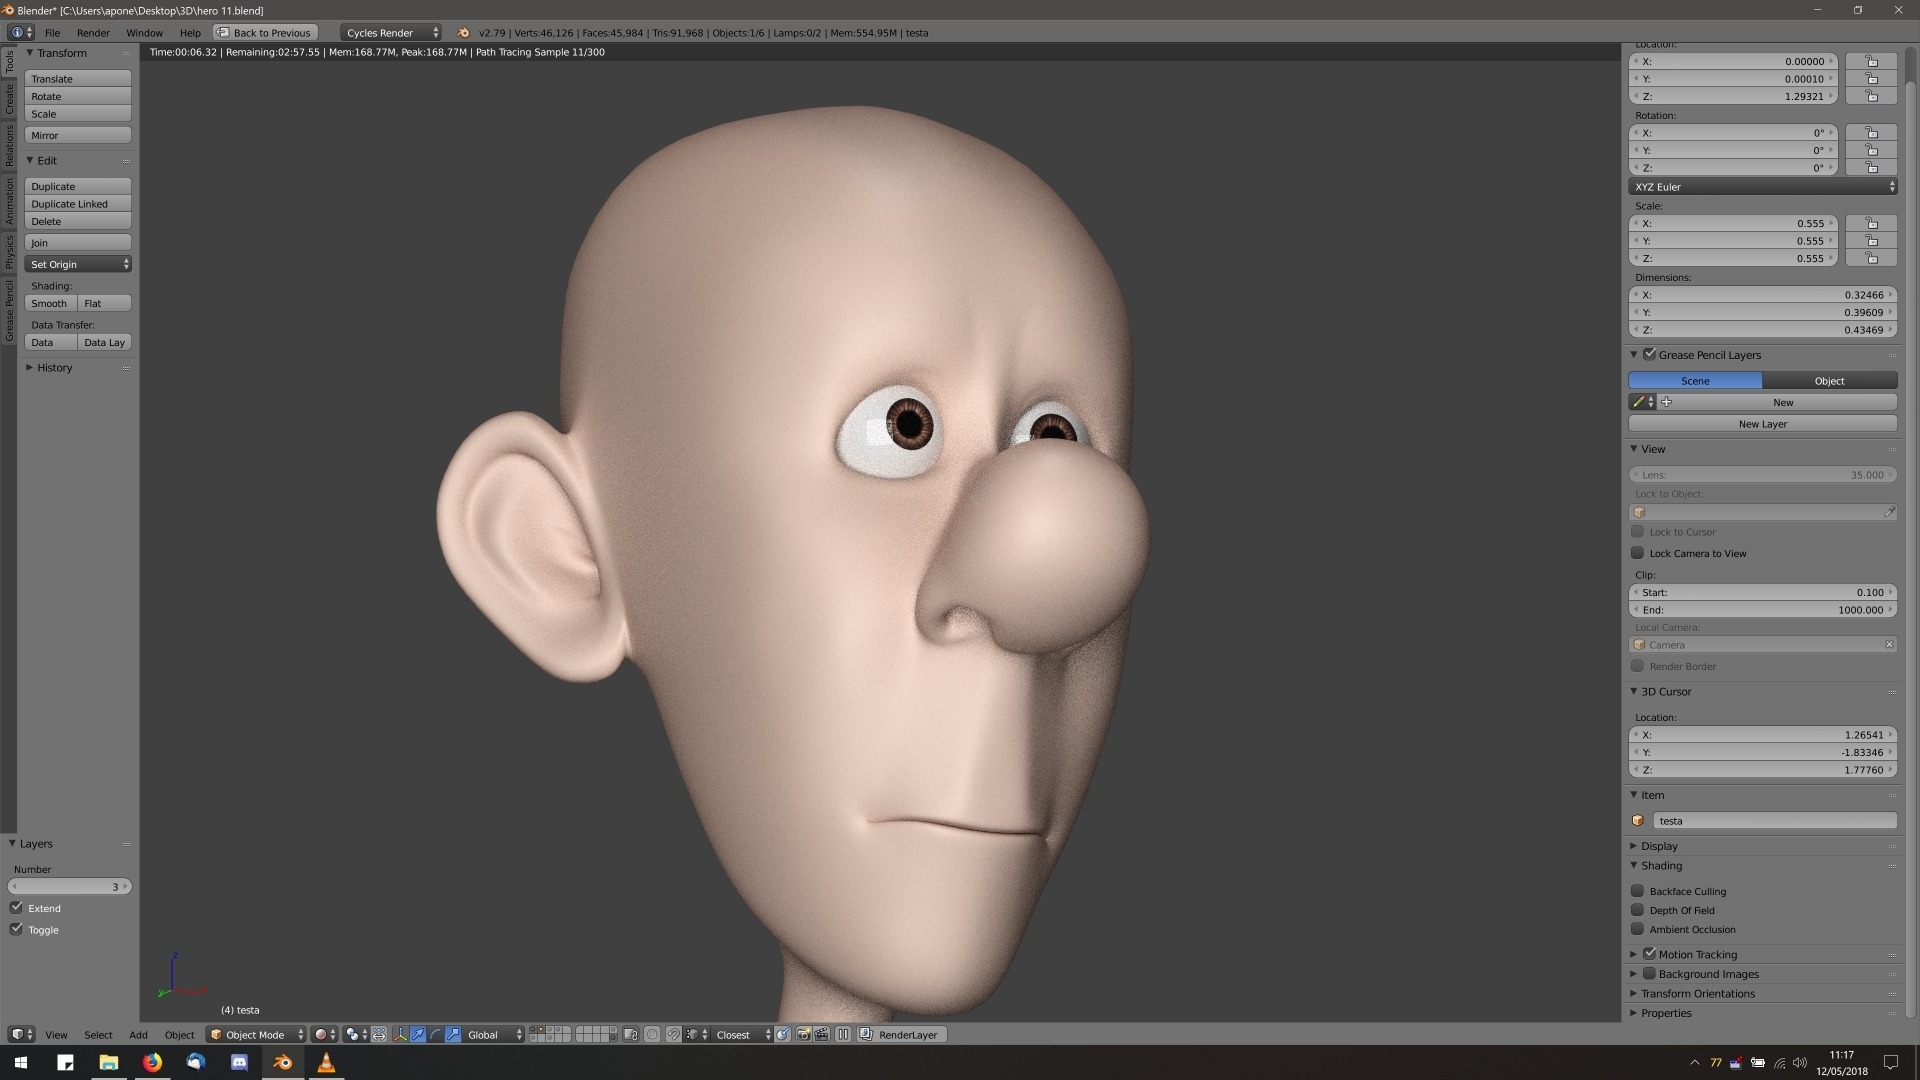Open the XYZ Euler rotation mode dropdown
This screenshot has width=1920, height=1080.
click(1762, 187)
